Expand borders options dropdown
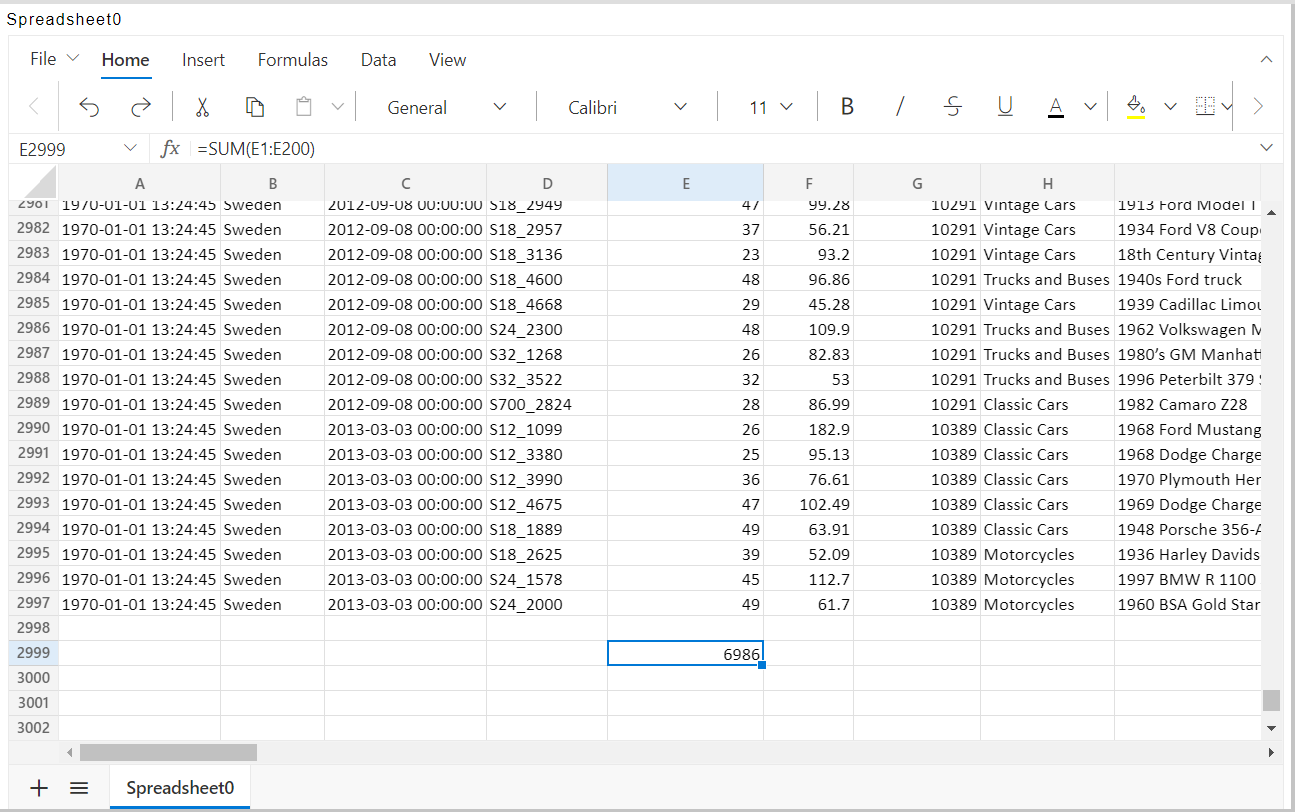 pos(1227,107)
